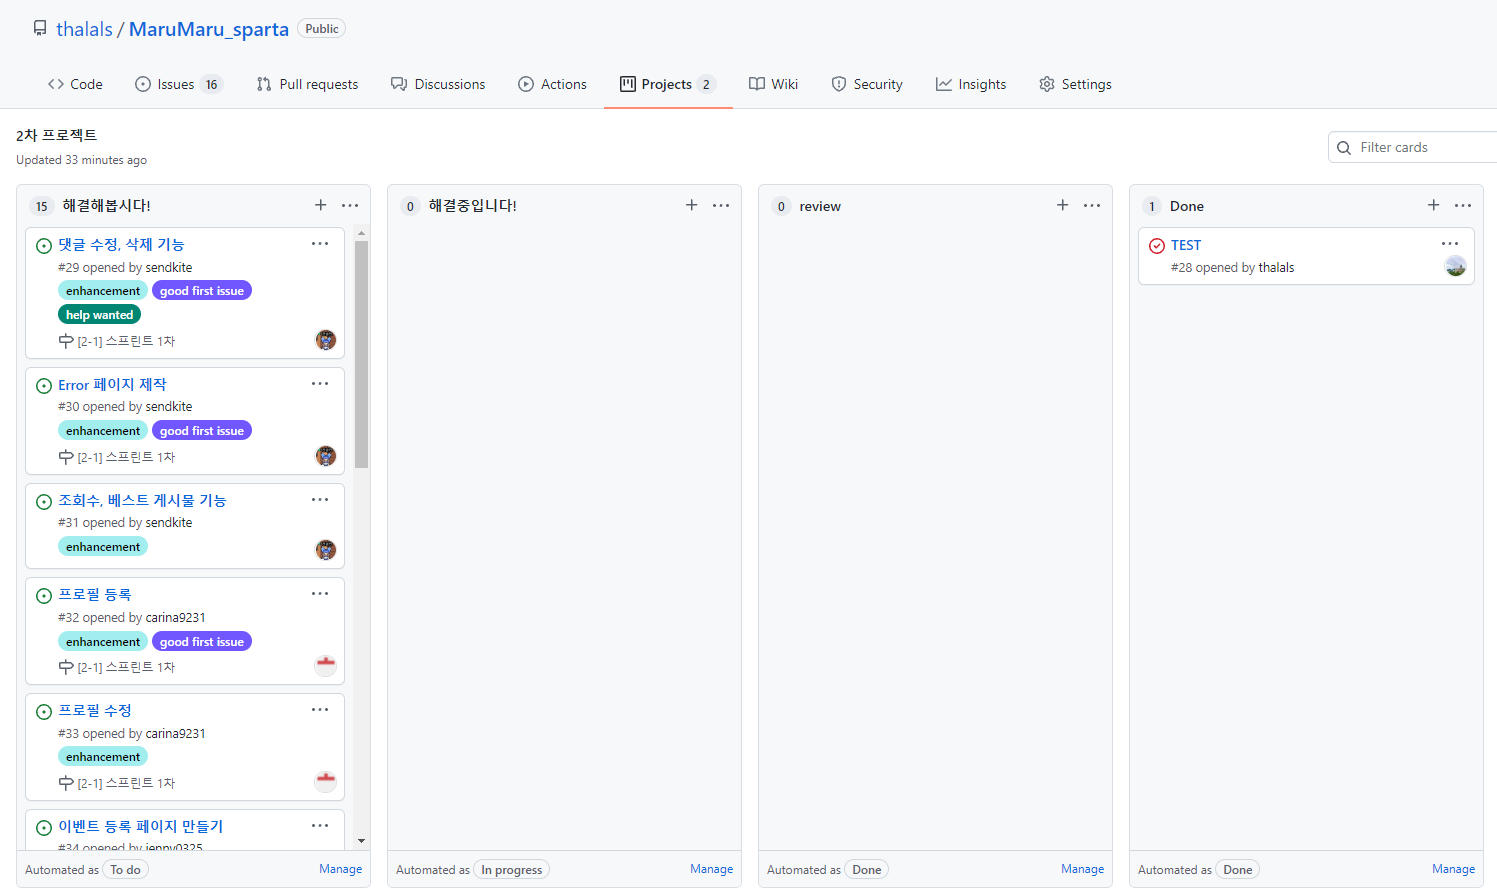Add a card to the Done column
This screenshot has width=1497, height=896.
click(1433, 205)
